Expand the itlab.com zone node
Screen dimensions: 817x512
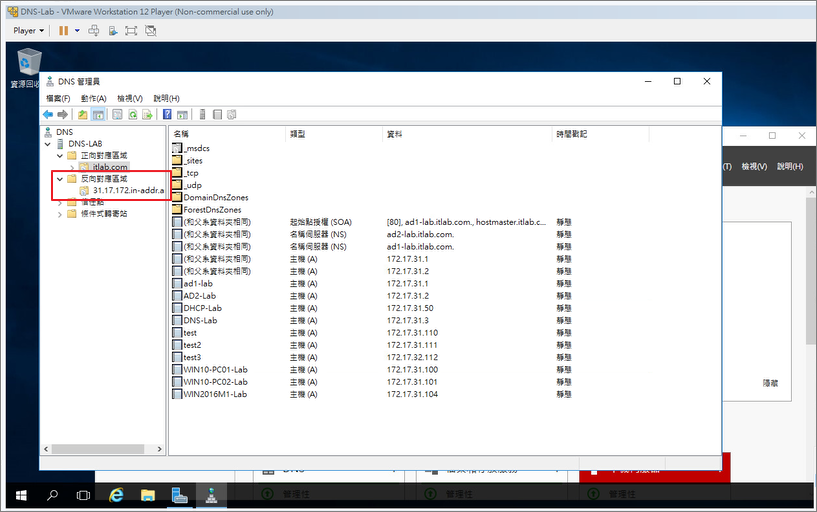point(72,168)
